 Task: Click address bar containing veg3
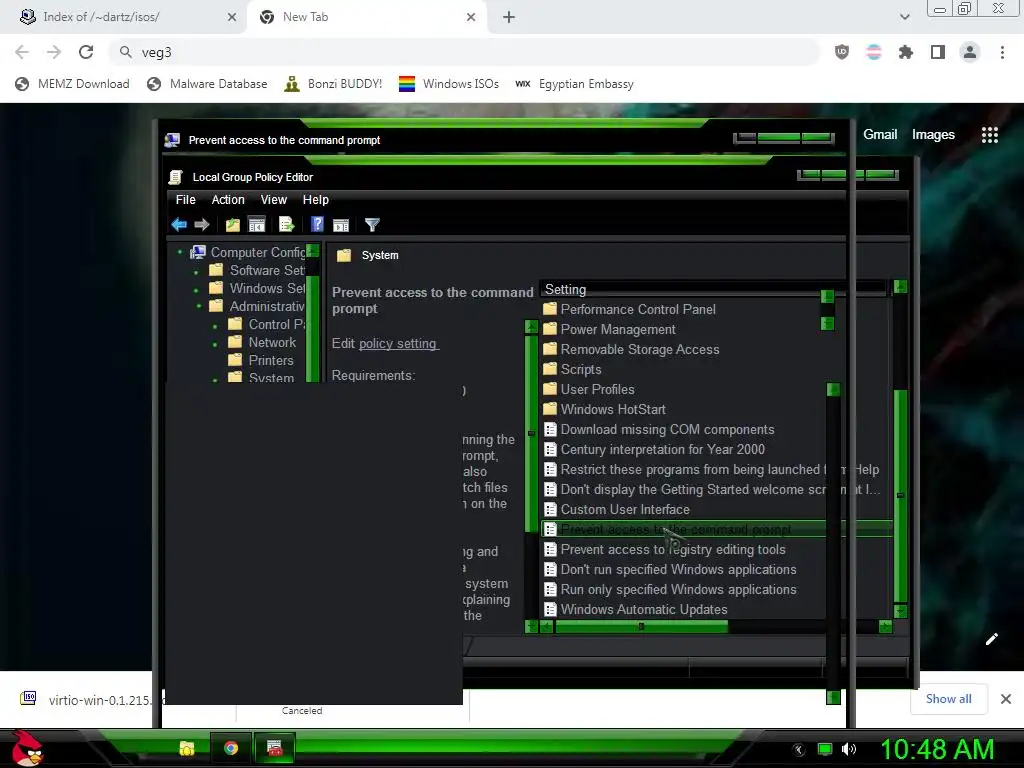464,52
